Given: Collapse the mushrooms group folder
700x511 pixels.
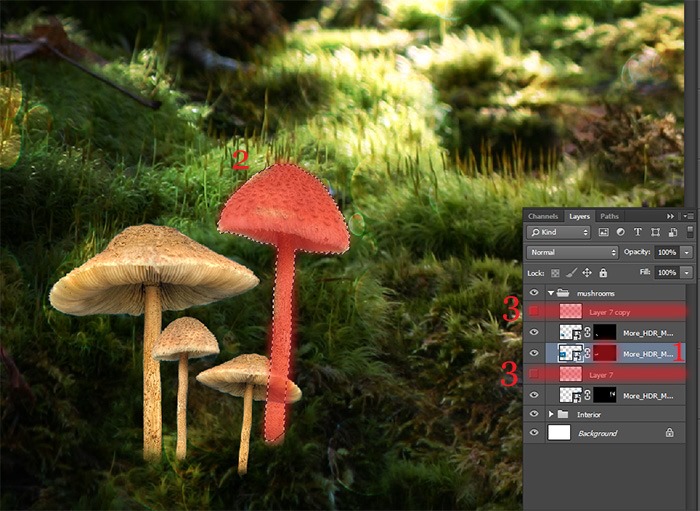Looking at the screenshot, I should coord(551,293).
